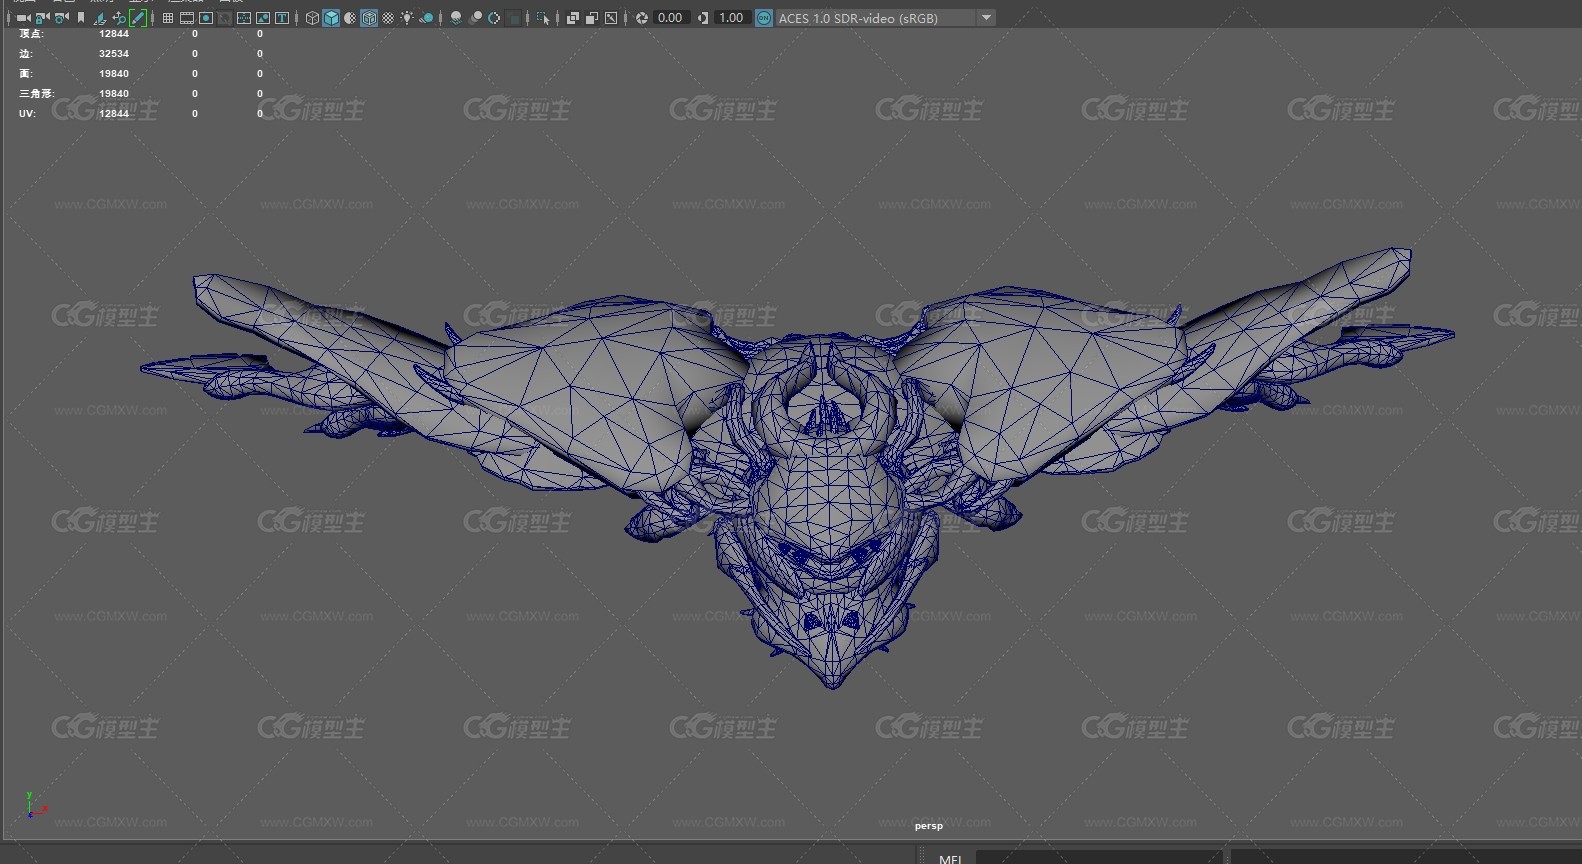Expand the view transform dropdown arrow
Viewport: 1582px width, 864px height.
[x=987, y=18]
